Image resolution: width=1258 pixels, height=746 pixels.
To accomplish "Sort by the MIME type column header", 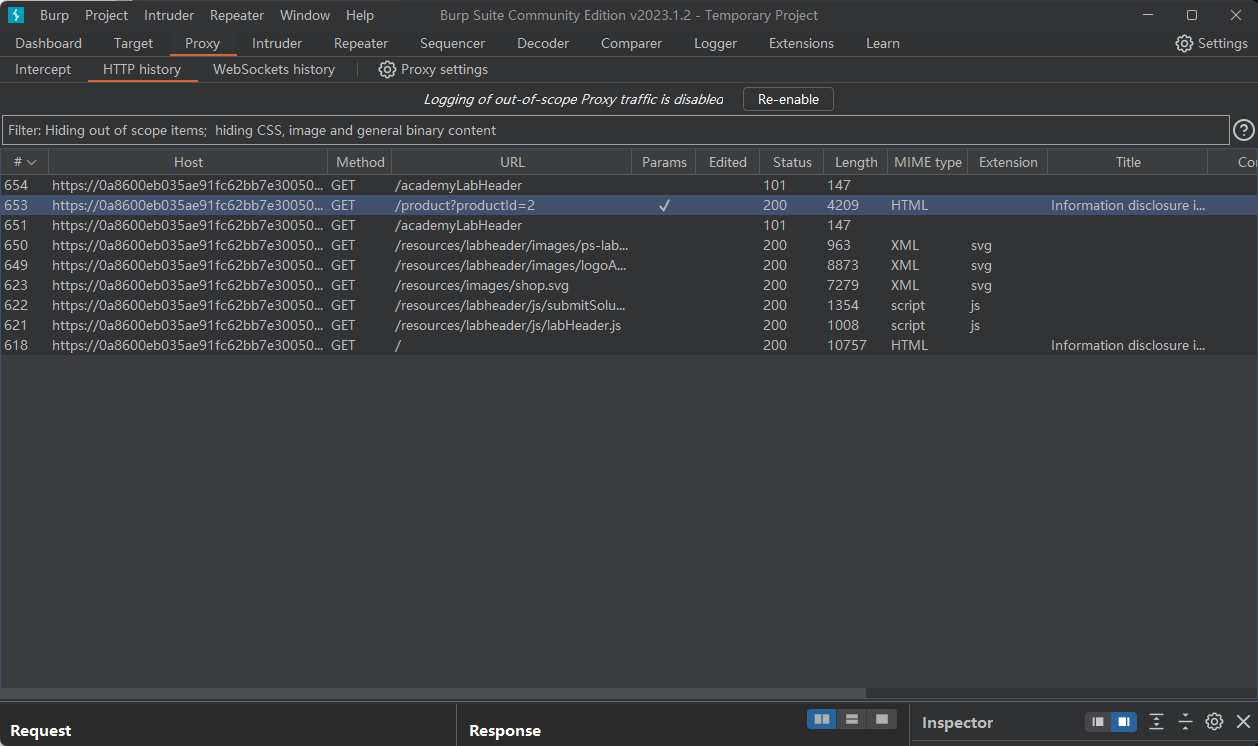I will coord(928,162).
